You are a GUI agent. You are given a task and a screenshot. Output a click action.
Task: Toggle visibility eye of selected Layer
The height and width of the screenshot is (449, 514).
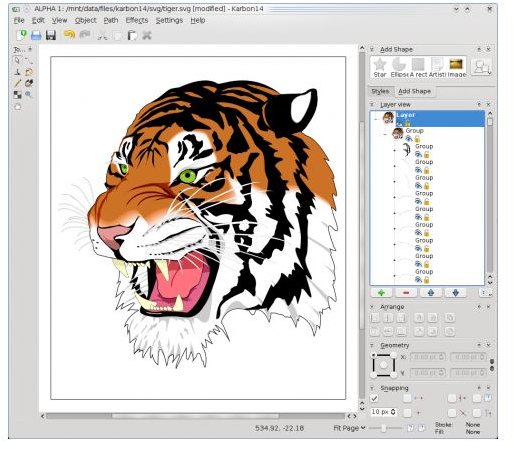point(399,124)
